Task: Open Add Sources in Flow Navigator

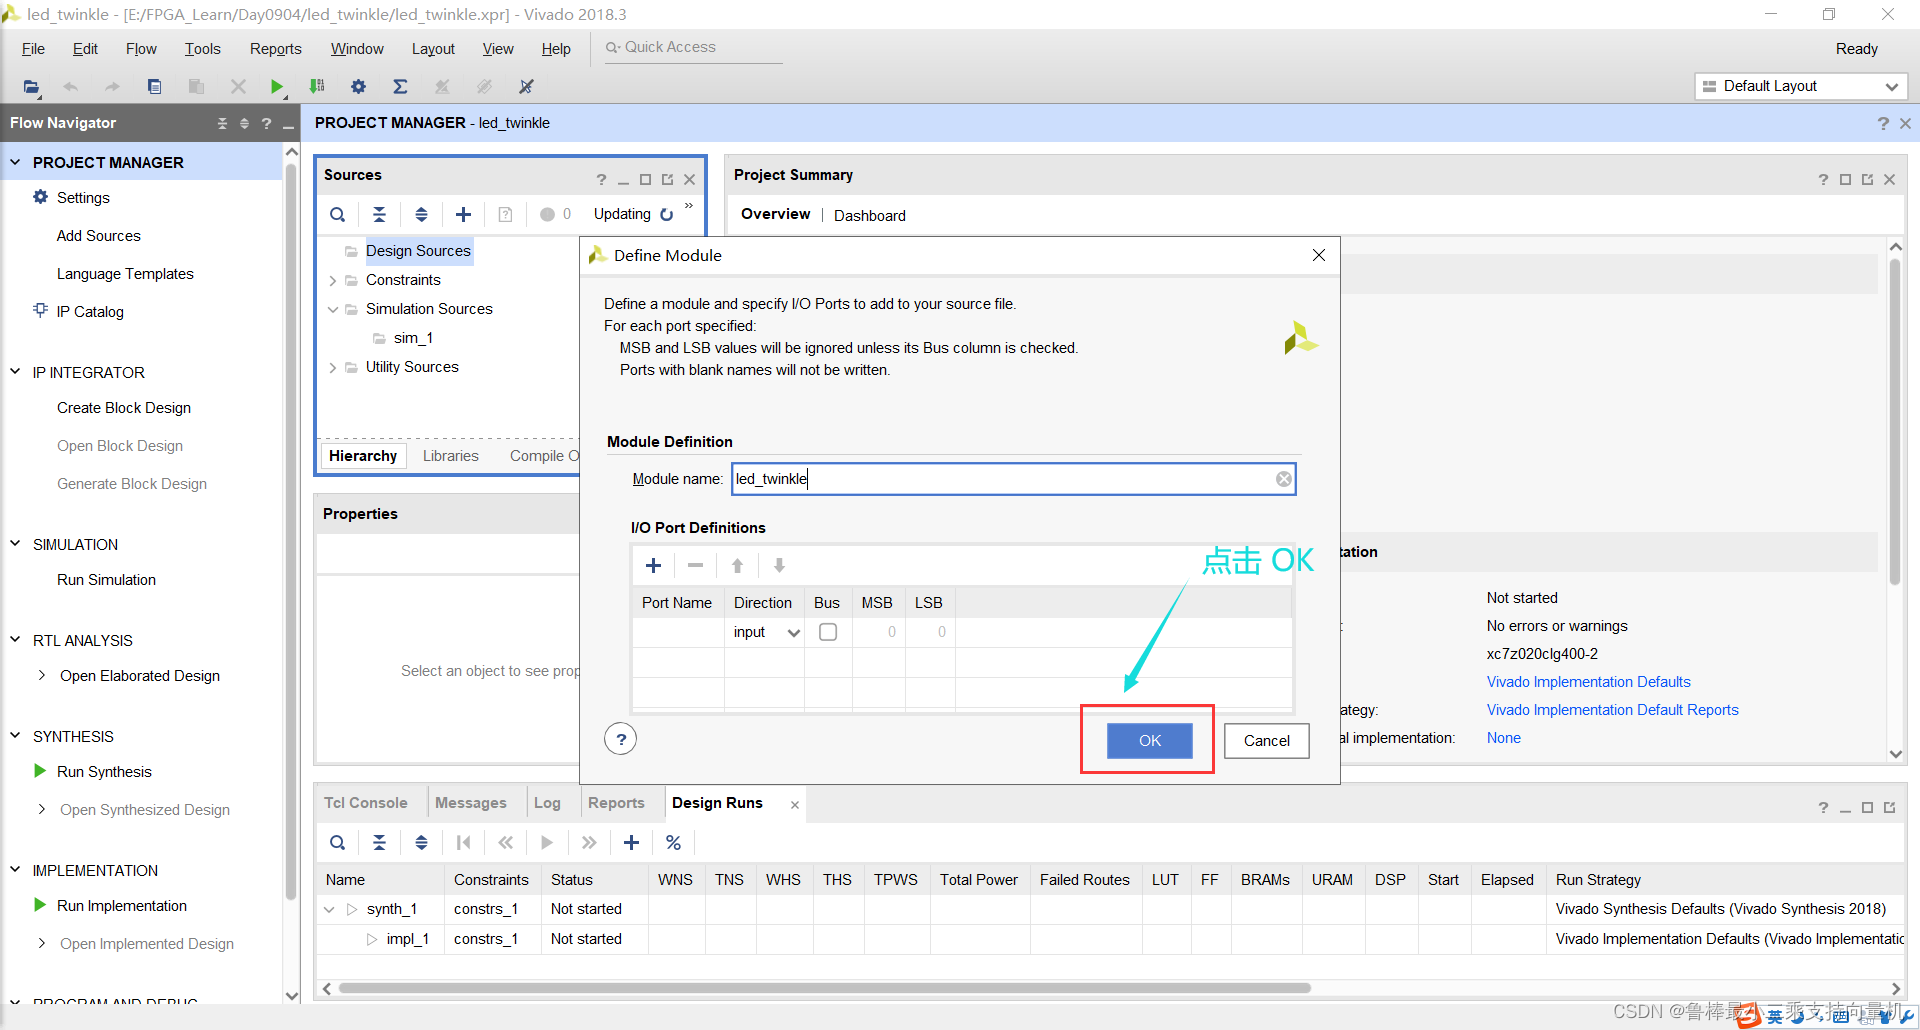Action: [98, 236]
